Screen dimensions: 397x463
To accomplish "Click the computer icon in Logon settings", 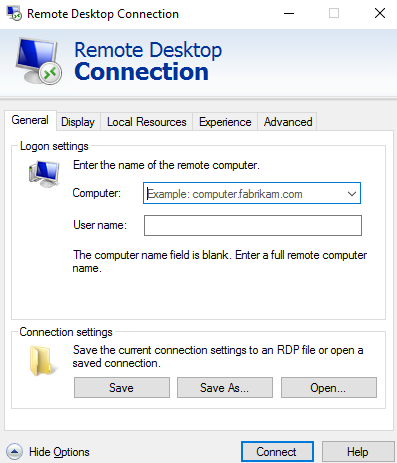I will 44,174.
